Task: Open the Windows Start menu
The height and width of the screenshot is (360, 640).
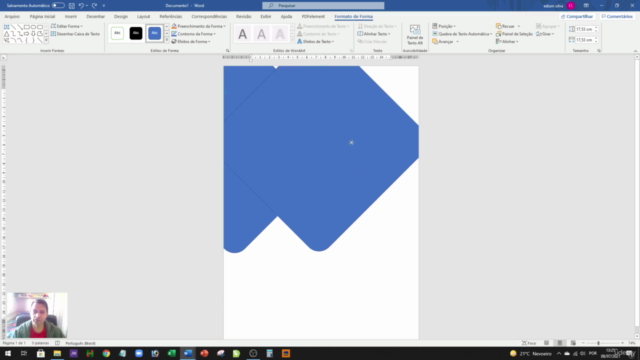Action: pyautogui.click(x=8, y=353)
